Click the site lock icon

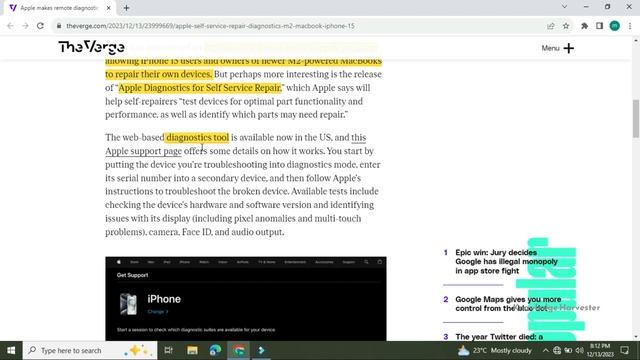(x=59, y=26)
